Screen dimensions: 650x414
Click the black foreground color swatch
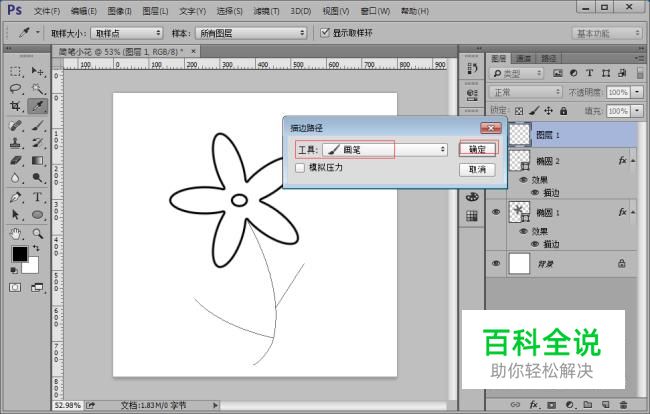tap(19, 254)
